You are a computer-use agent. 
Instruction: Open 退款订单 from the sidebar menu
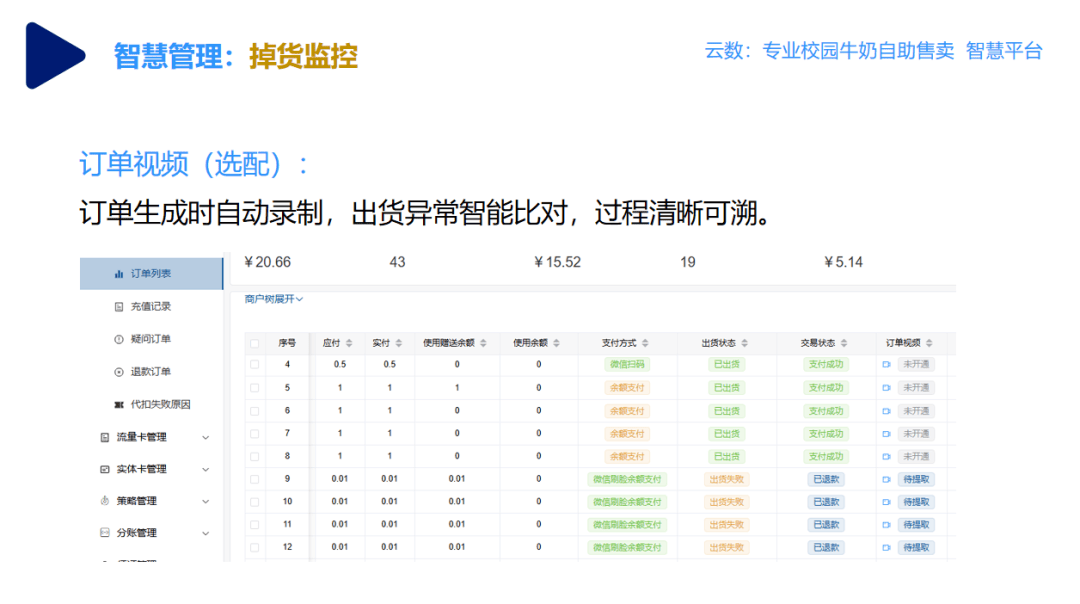click(x=150, y=372)
